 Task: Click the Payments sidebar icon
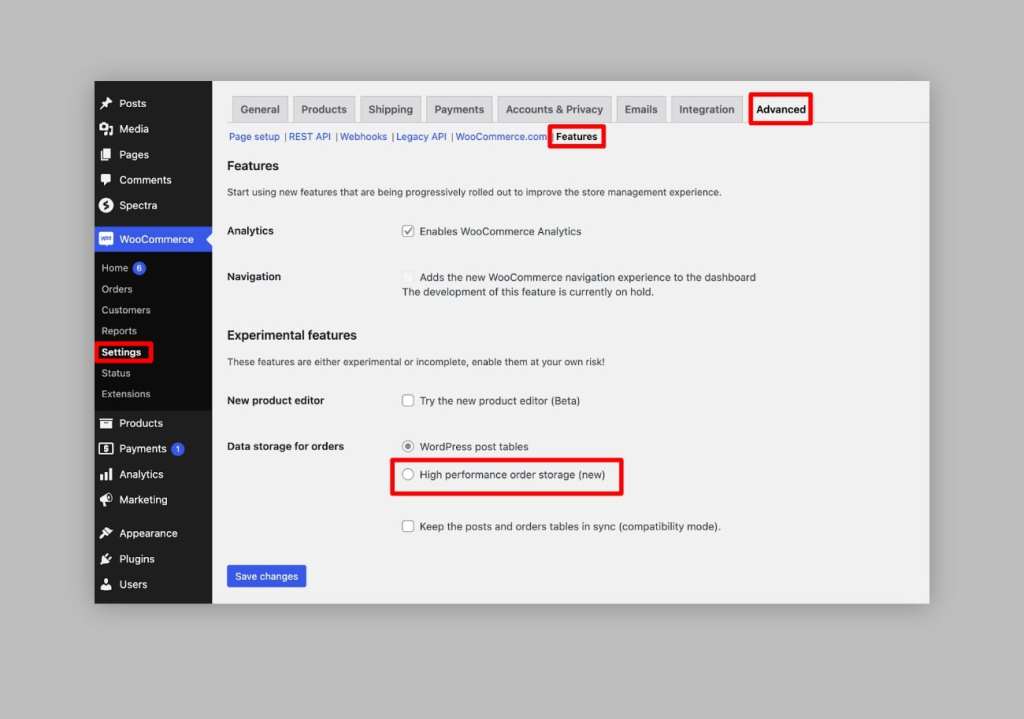pyautogui.click(x=106, y=448)
